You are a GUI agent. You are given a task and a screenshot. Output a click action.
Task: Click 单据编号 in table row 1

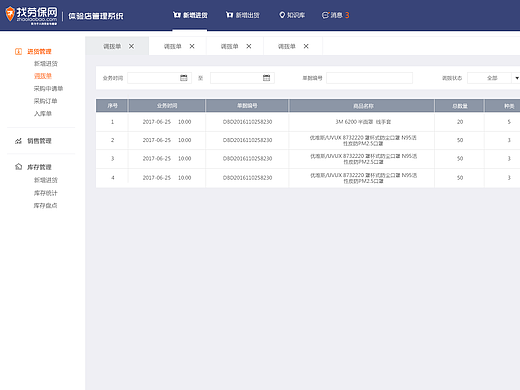click(x=247, y=122)
